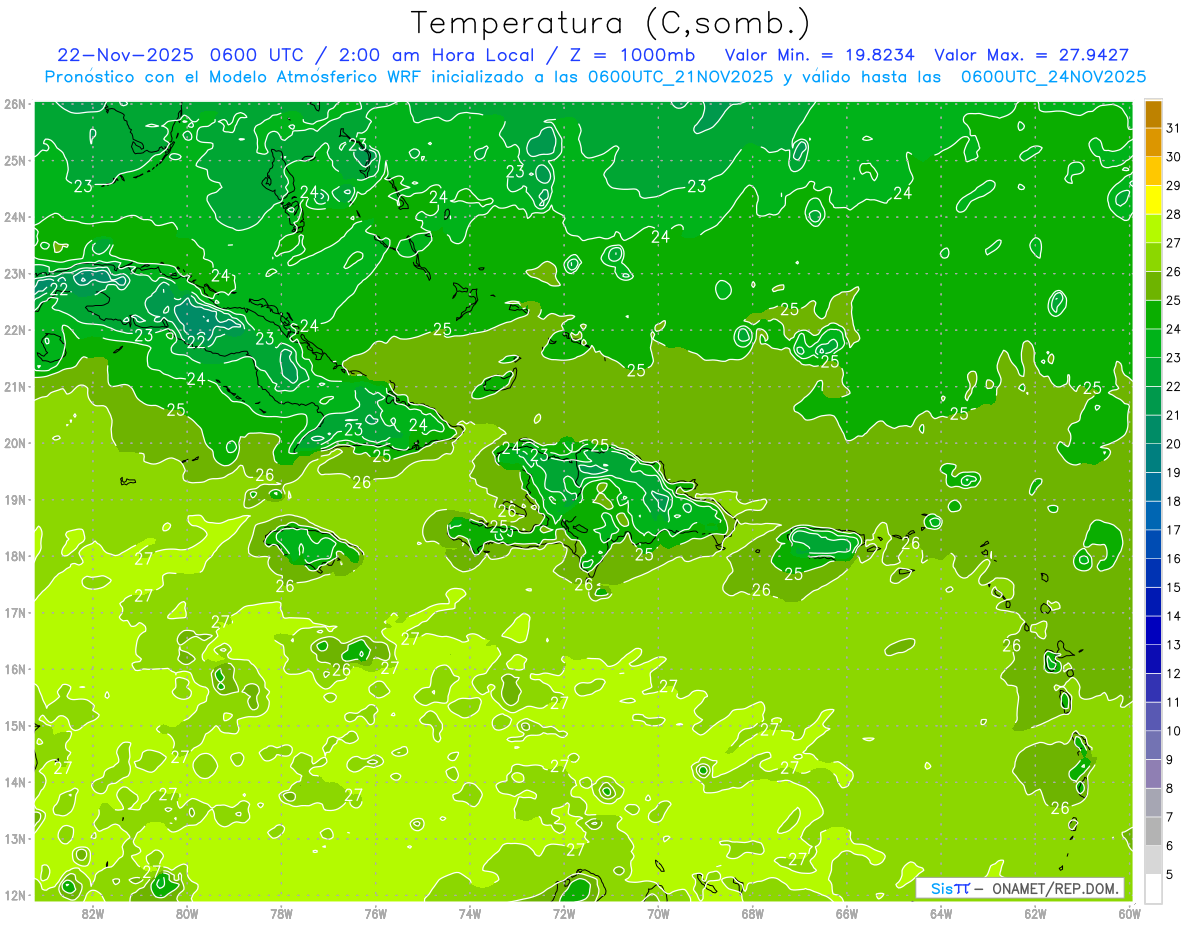
Task: Click the '23N' latitude axis label
Action: click(16, 274)
